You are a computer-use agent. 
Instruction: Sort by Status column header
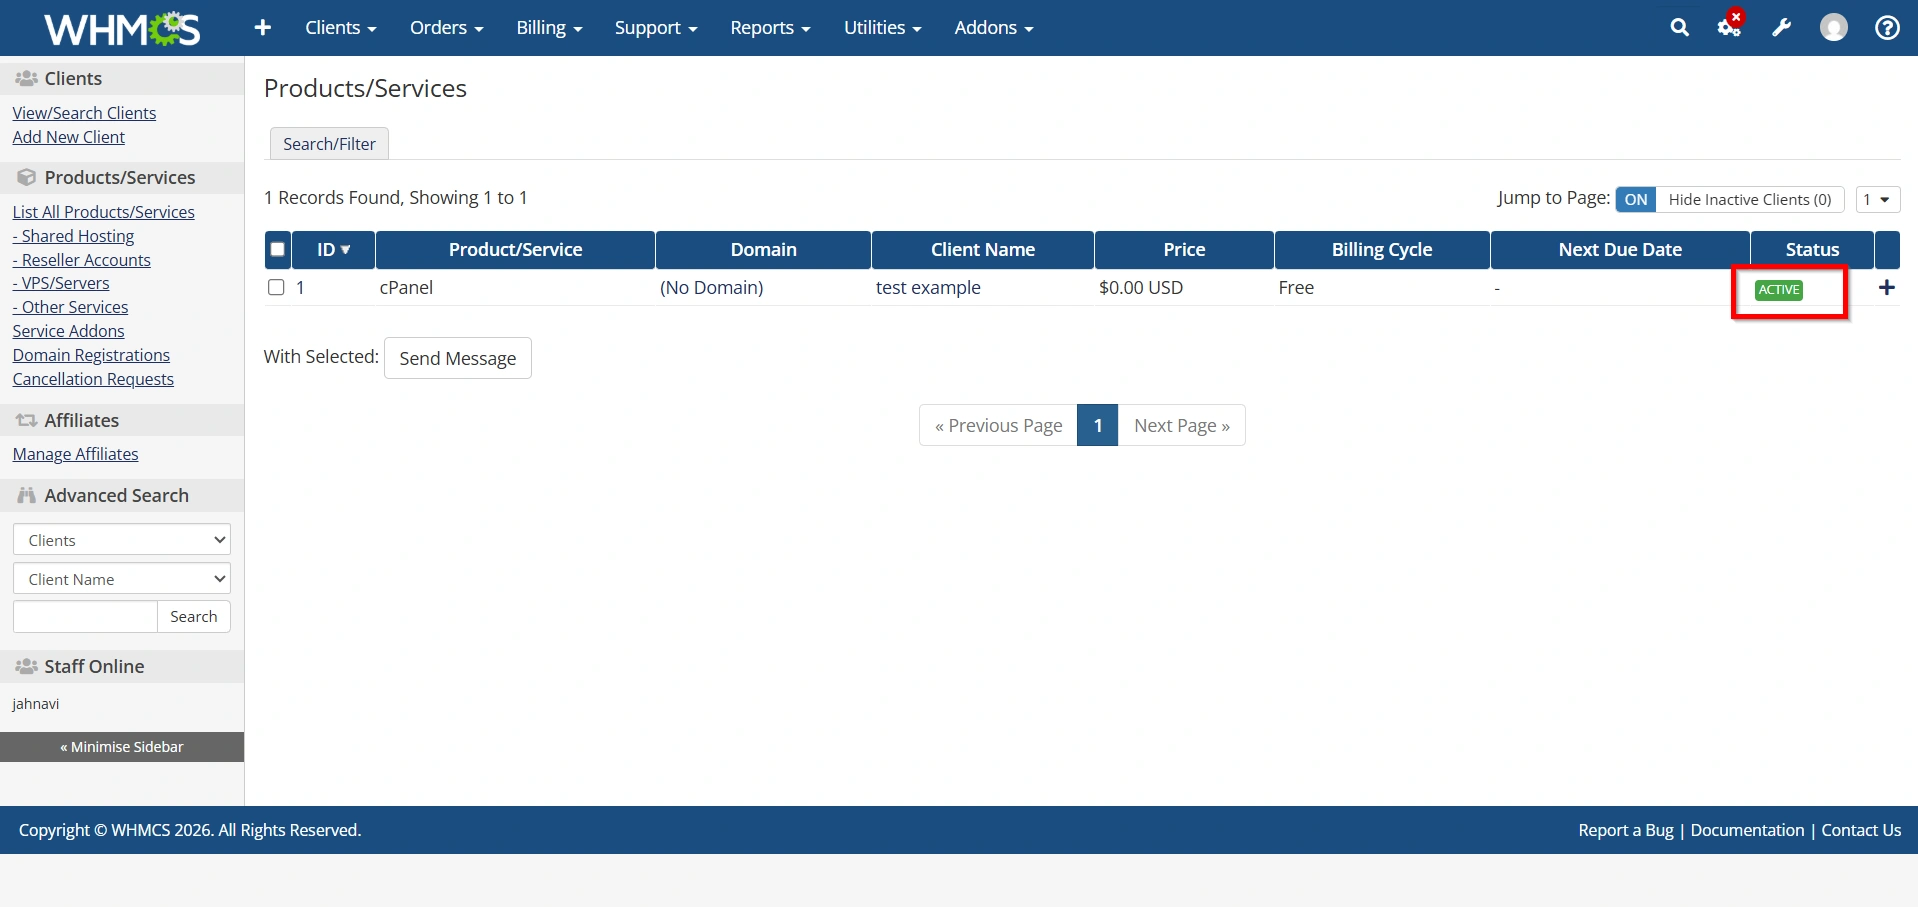1812,250
